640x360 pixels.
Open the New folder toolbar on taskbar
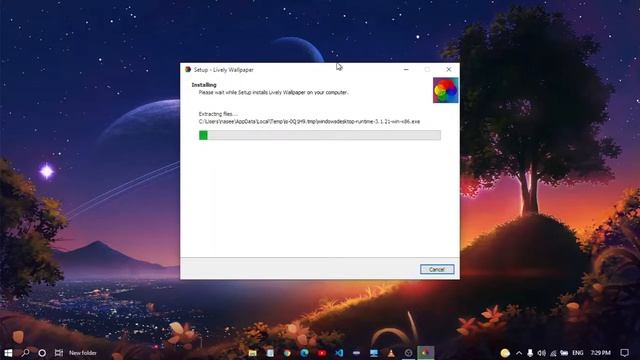pos(83,353)
